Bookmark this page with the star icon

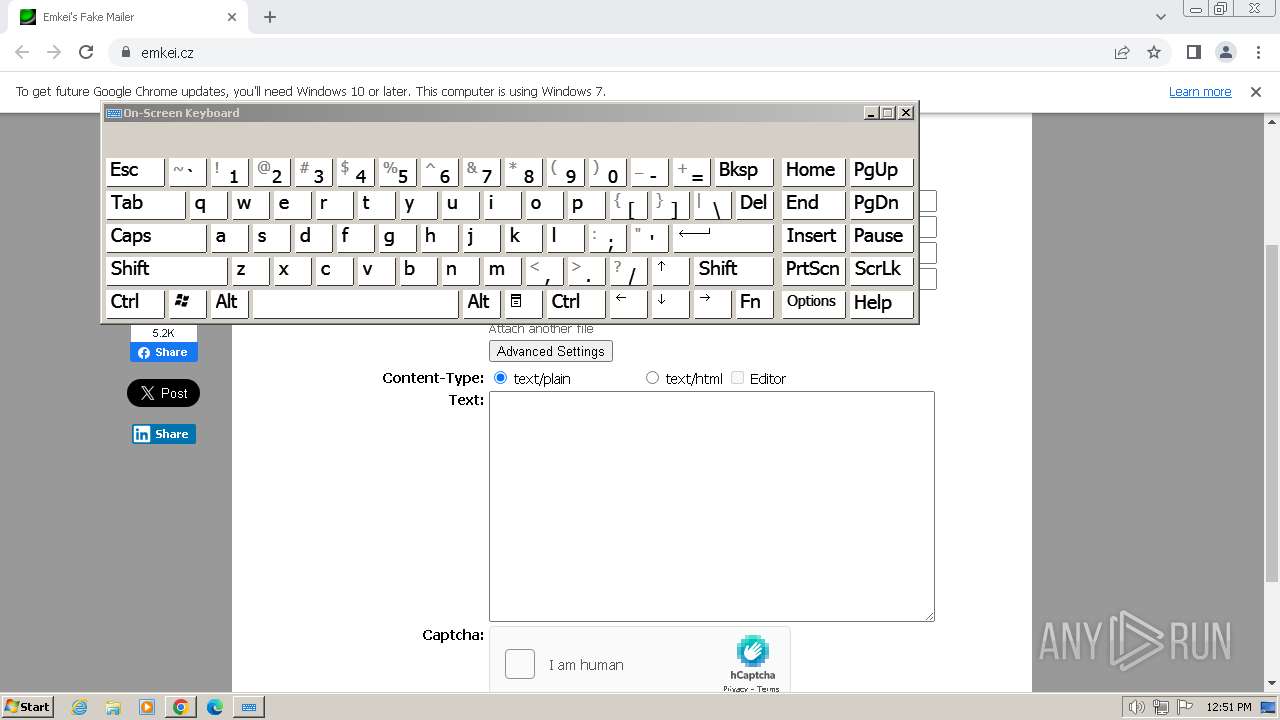(1154, 52)
